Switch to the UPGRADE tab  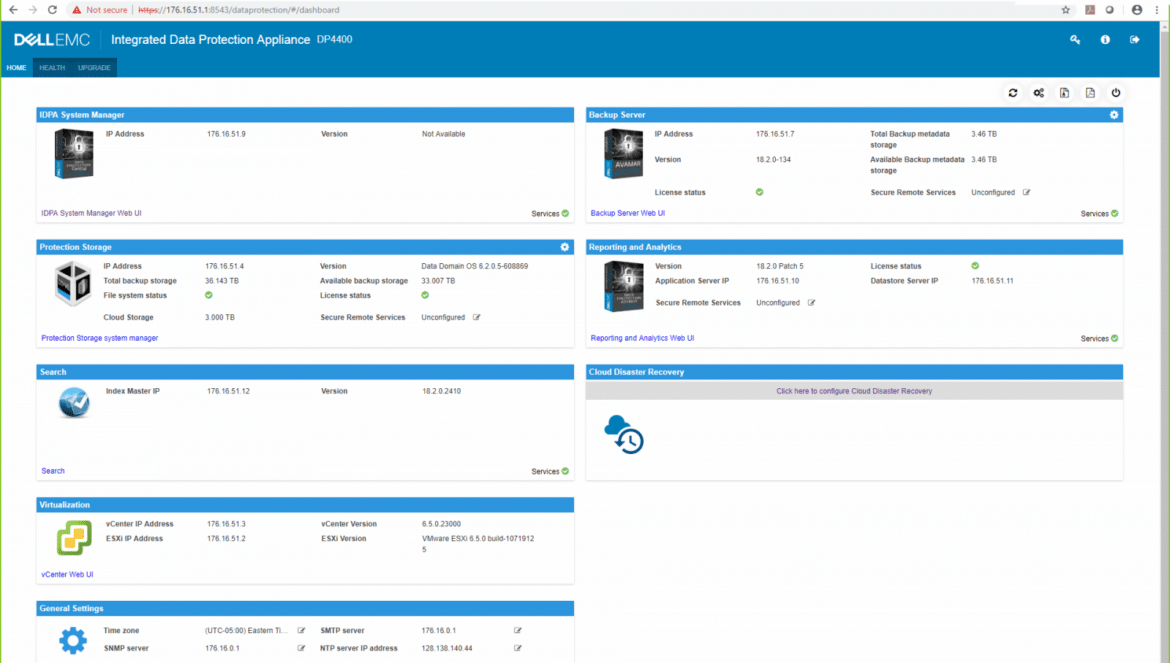(94, 68)
